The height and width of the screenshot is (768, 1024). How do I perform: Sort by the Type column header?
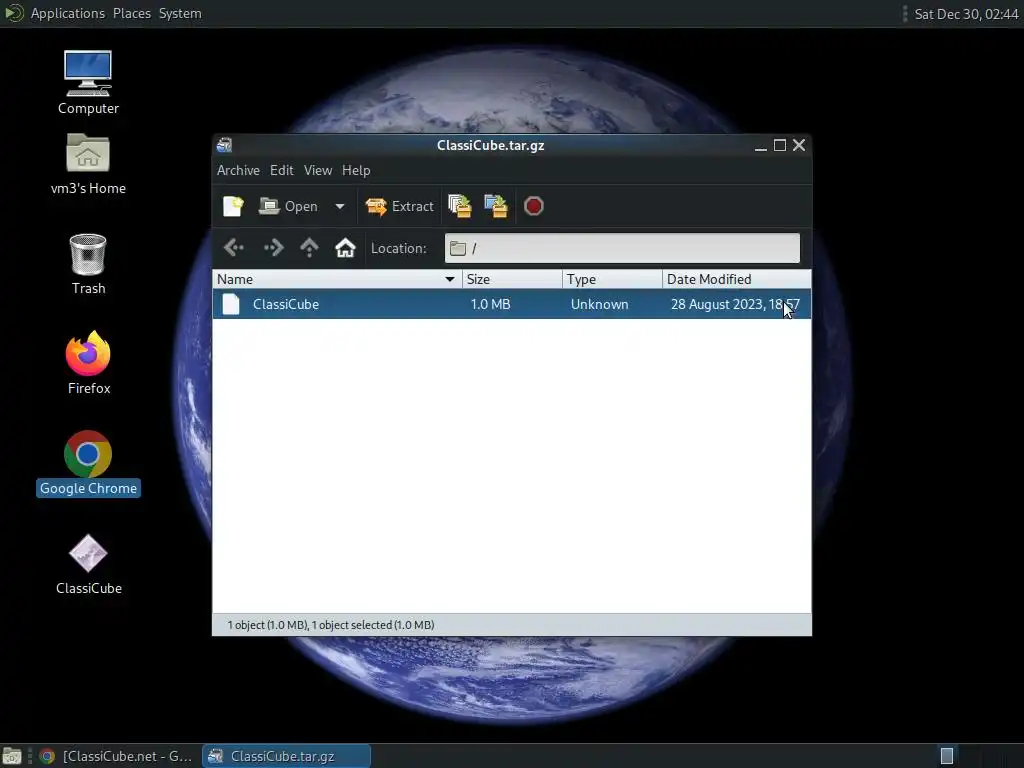[x=612, y=280]
